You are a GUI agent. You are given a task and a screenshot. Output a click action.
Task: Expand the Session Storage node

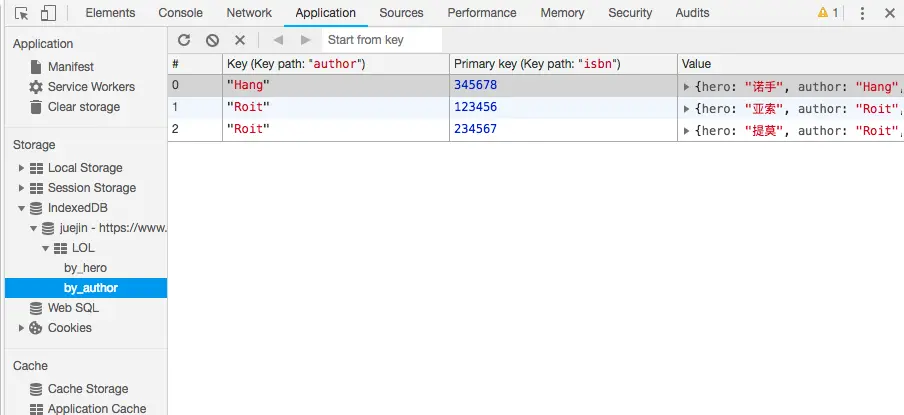[22, 188]
